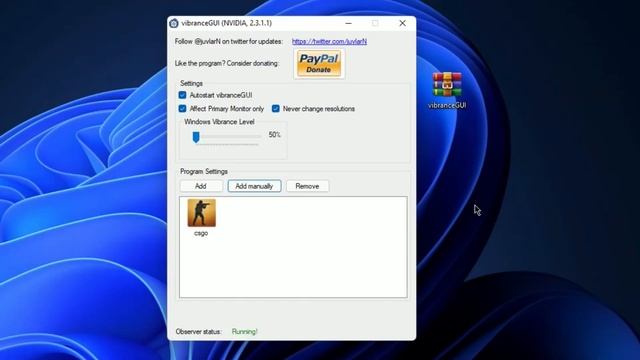Image resolution: width=640 pixels, height=360 pixels.
Task: Click the Follow @juvlarN on twitter text
Action: point(229,41)
